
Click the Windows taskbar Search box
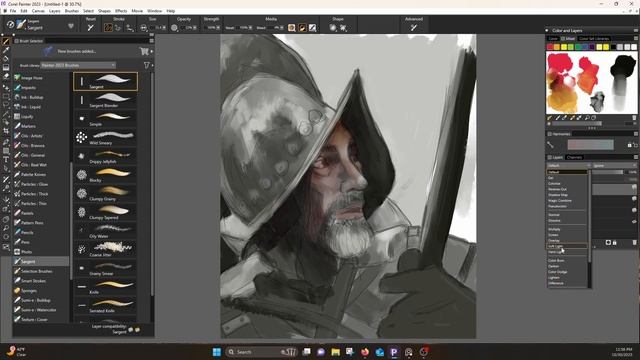click(261, 352)
